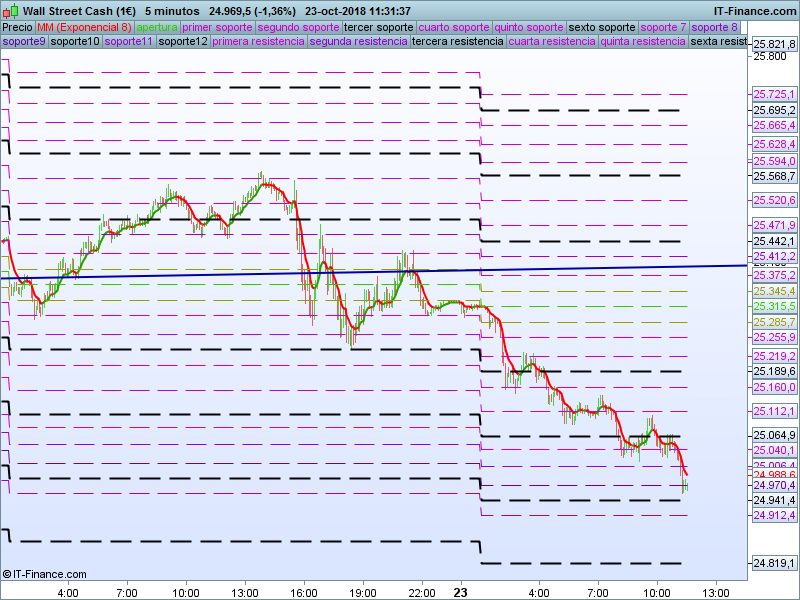Click price label 25.255,9
The height and width of the screenshot is (600, 800).
pyautogui.click(x=774, y=337)
